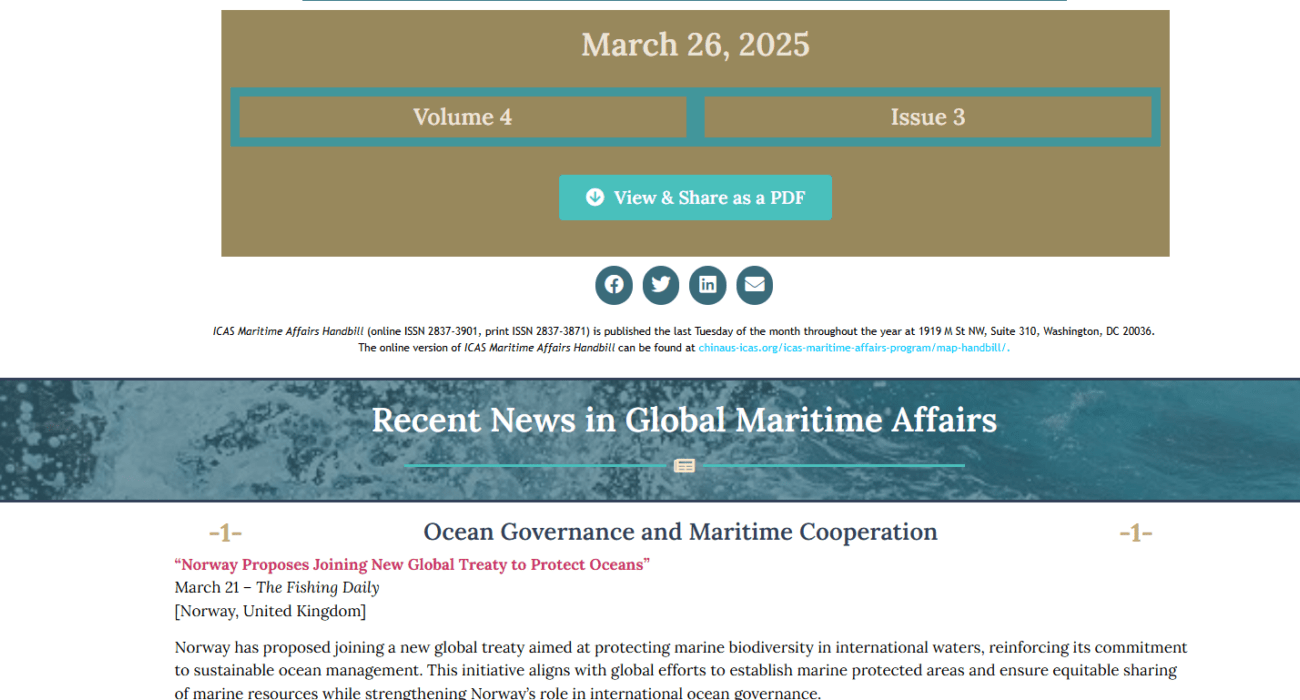The height and width of the screenshot is (700, 1300).
Task: Select the Volume 4 box
Action: [463, 117]
